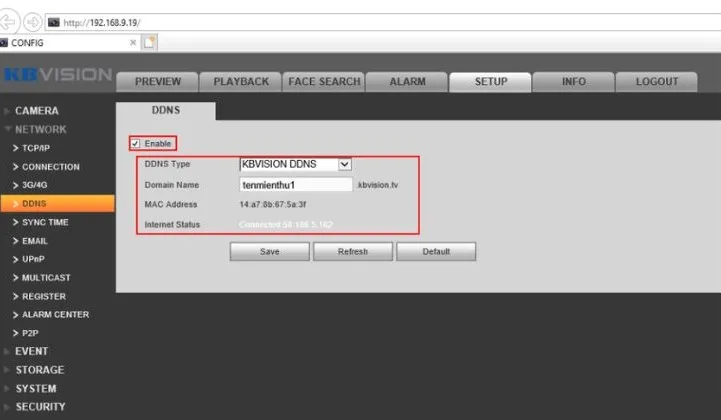Open the FACE SEARCH tab

click(x=324, y=81)
